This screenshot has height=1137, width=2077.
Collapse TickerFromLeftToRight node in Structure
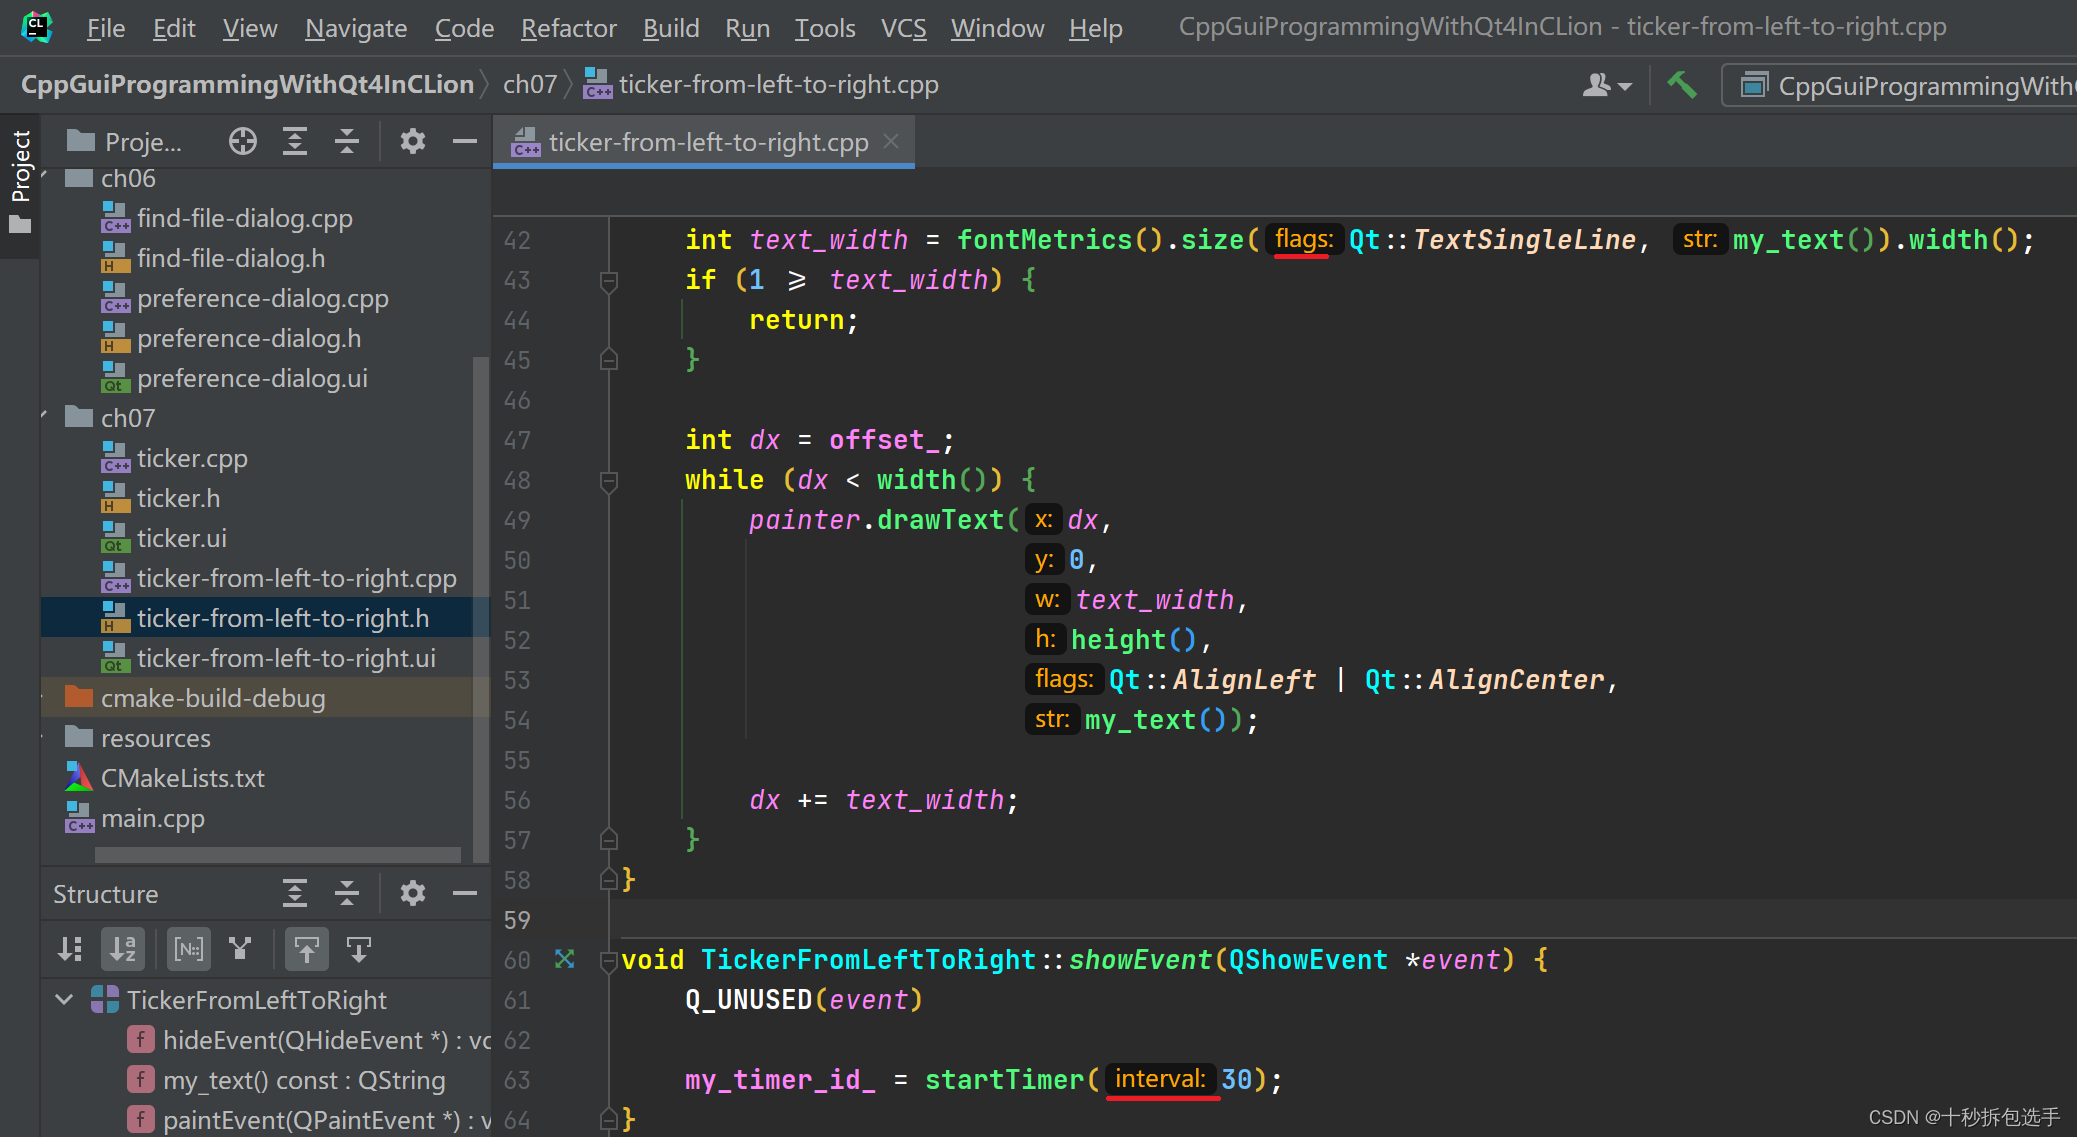point(65,1000)
